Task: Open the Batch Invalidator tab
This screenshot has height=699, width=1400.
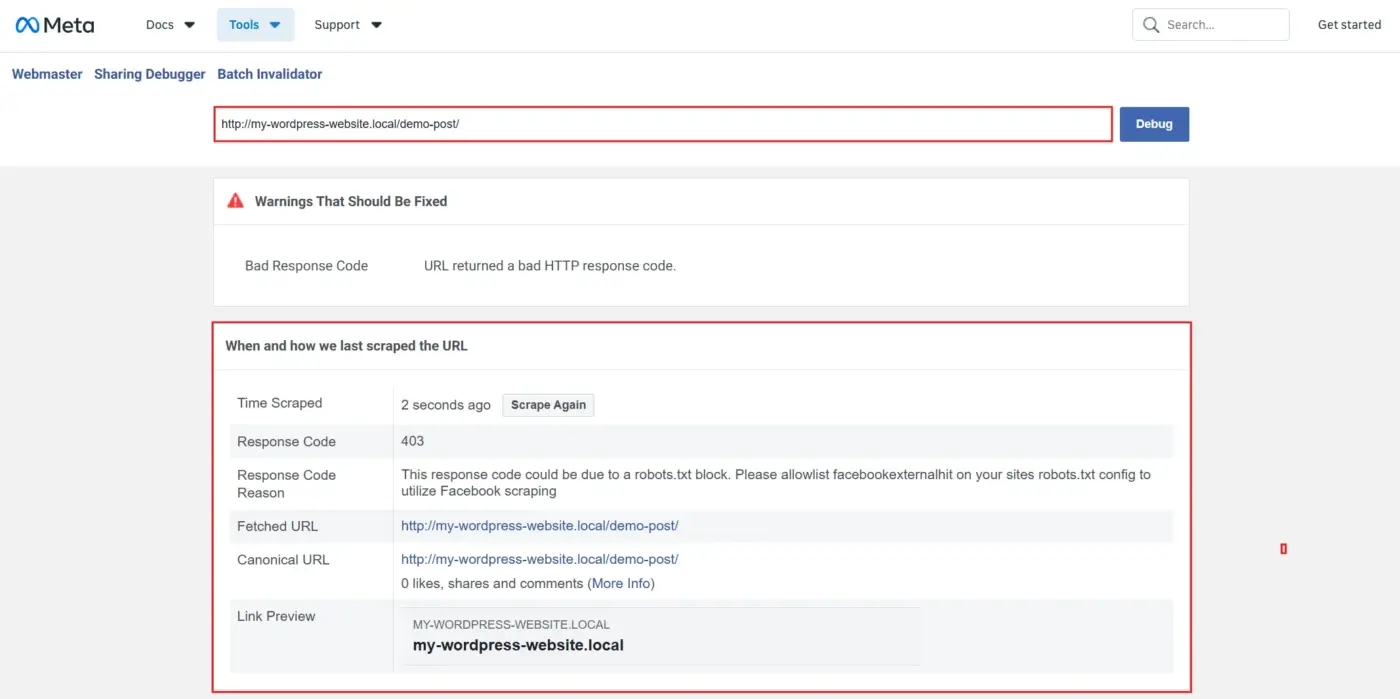Action: pyautogui.click(x=270, y=74)
